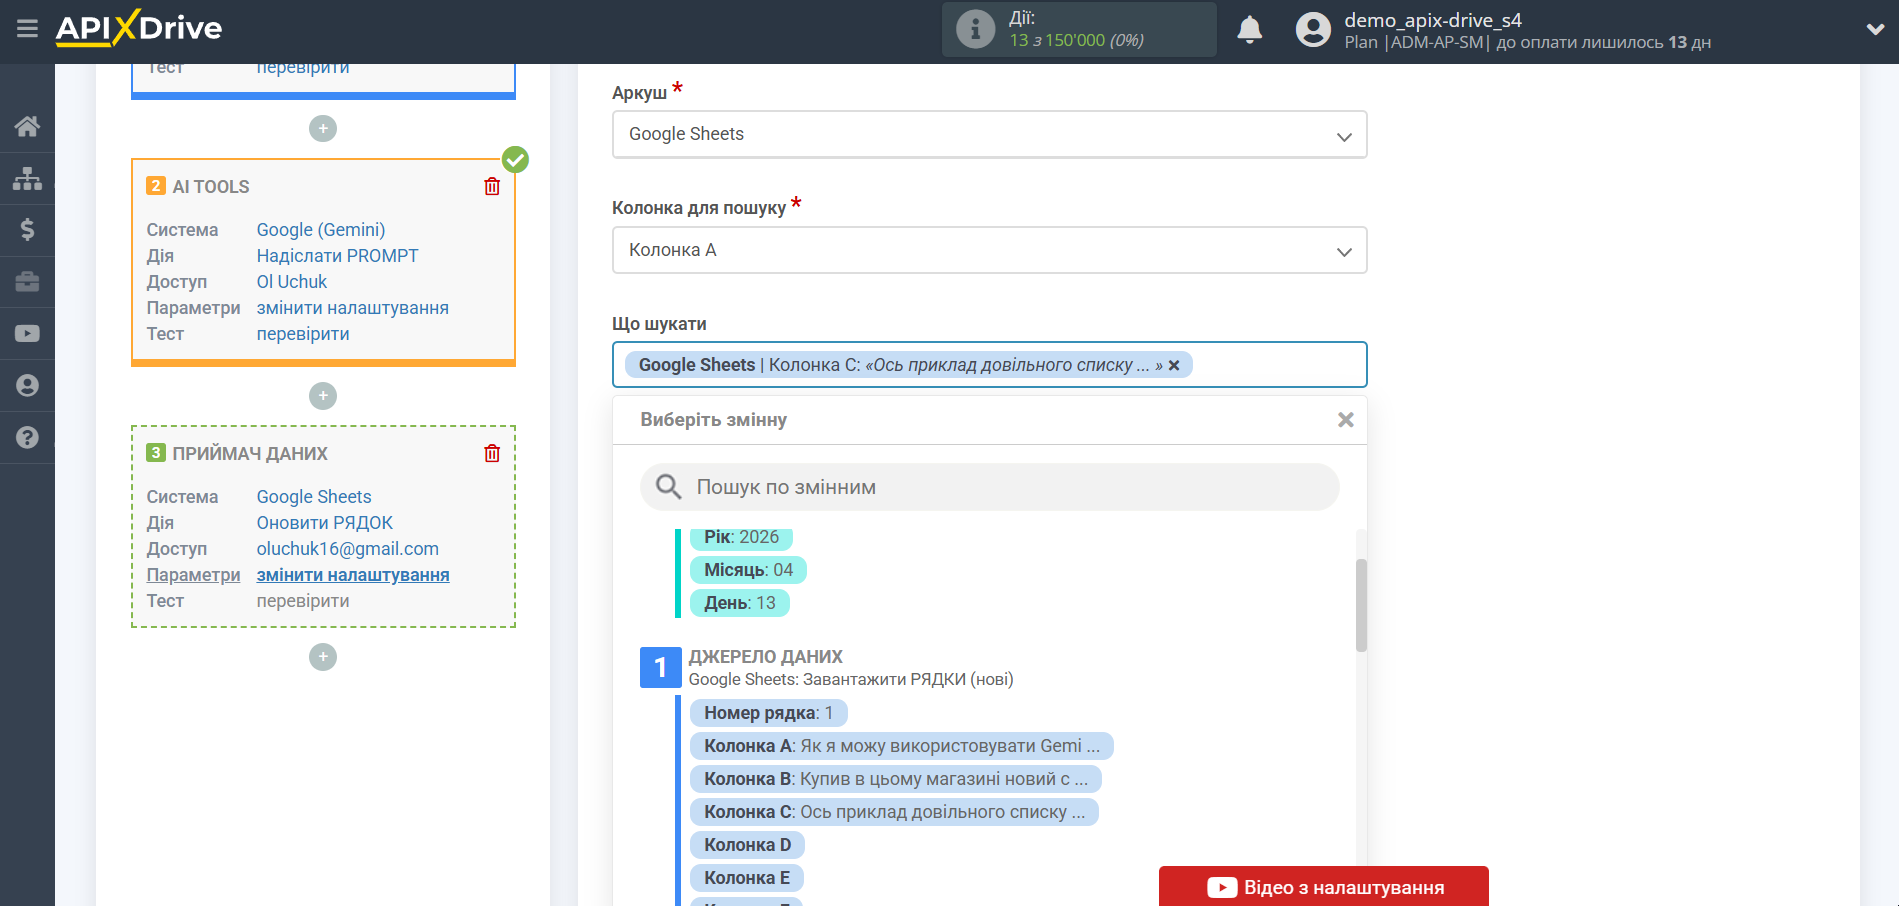
Task: Open the connections sitemap icon
Action: [x=27, y=178]
